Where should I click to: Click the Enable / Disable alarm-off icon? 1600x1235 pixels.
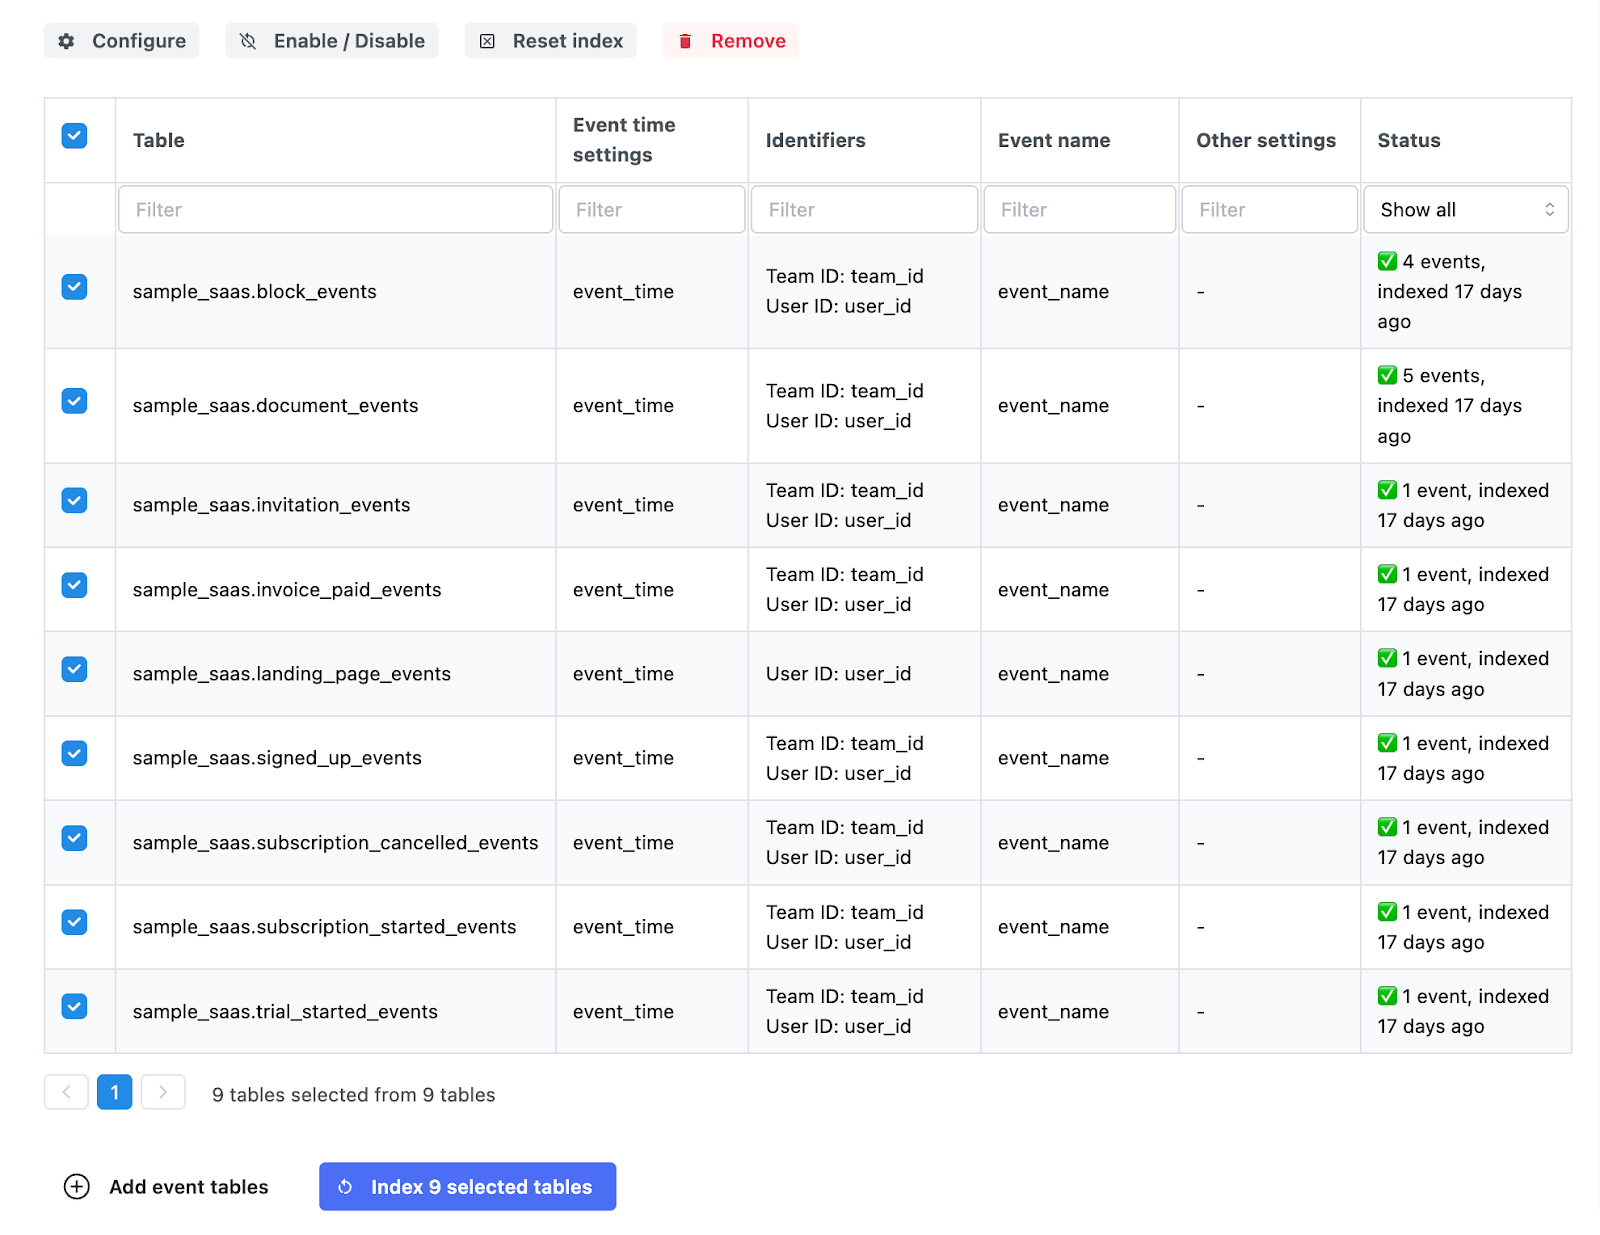pos(248,41)
